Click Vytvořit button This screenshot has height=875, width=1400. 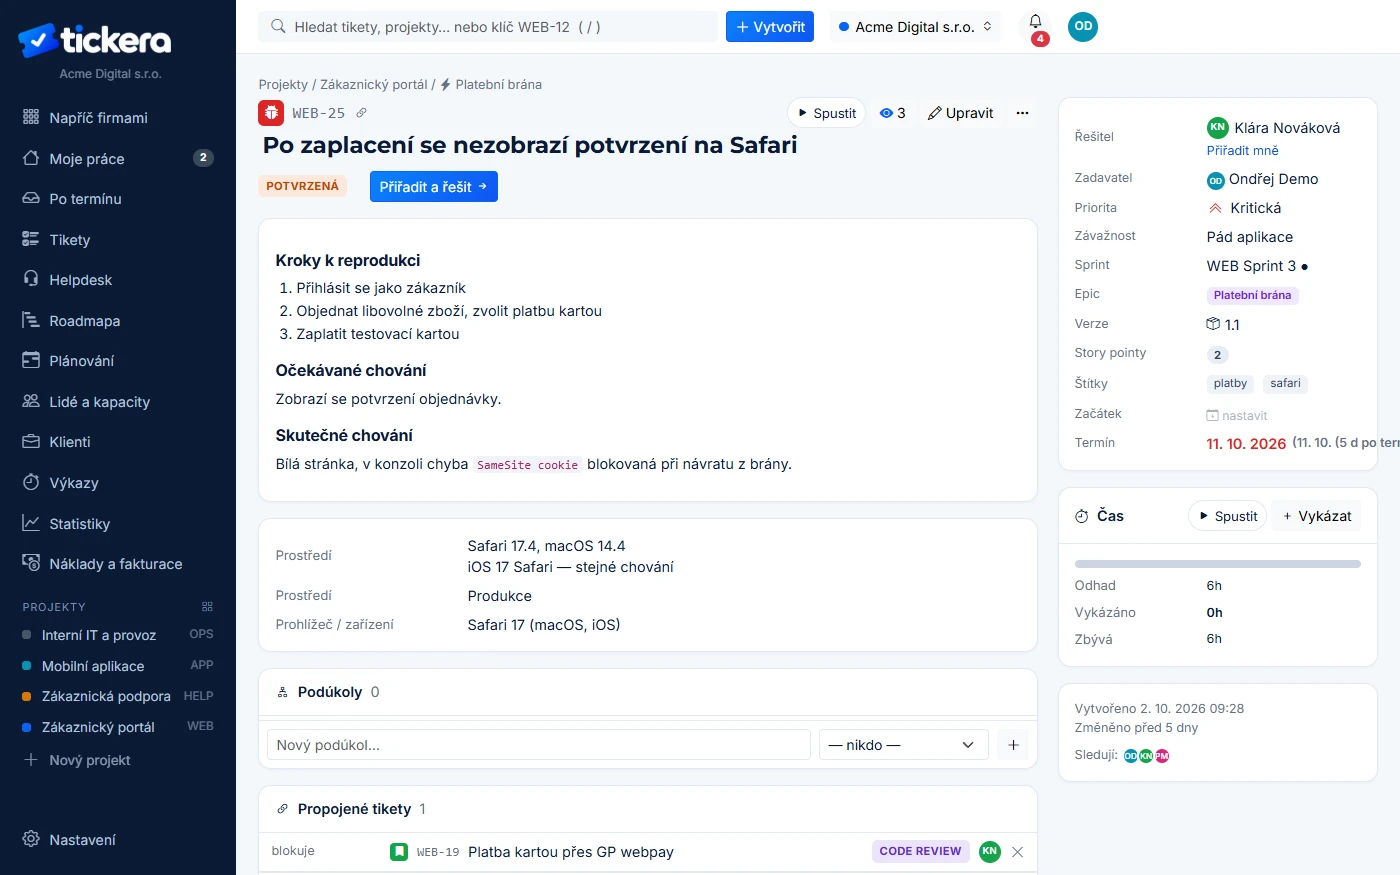[770, 27]
